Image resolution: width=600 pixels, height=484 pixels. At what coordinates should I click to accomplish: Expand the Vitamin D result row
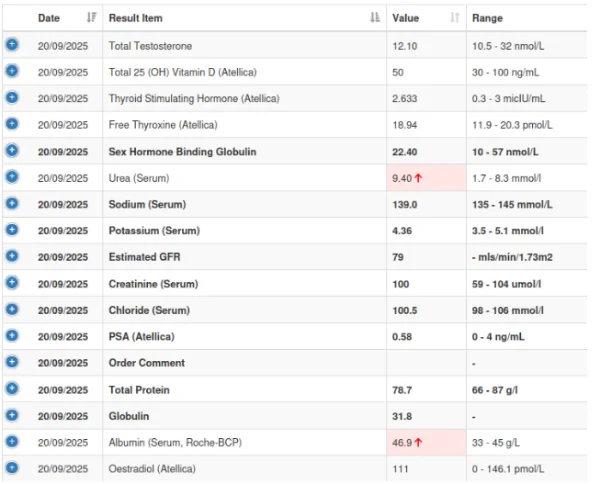12,71
